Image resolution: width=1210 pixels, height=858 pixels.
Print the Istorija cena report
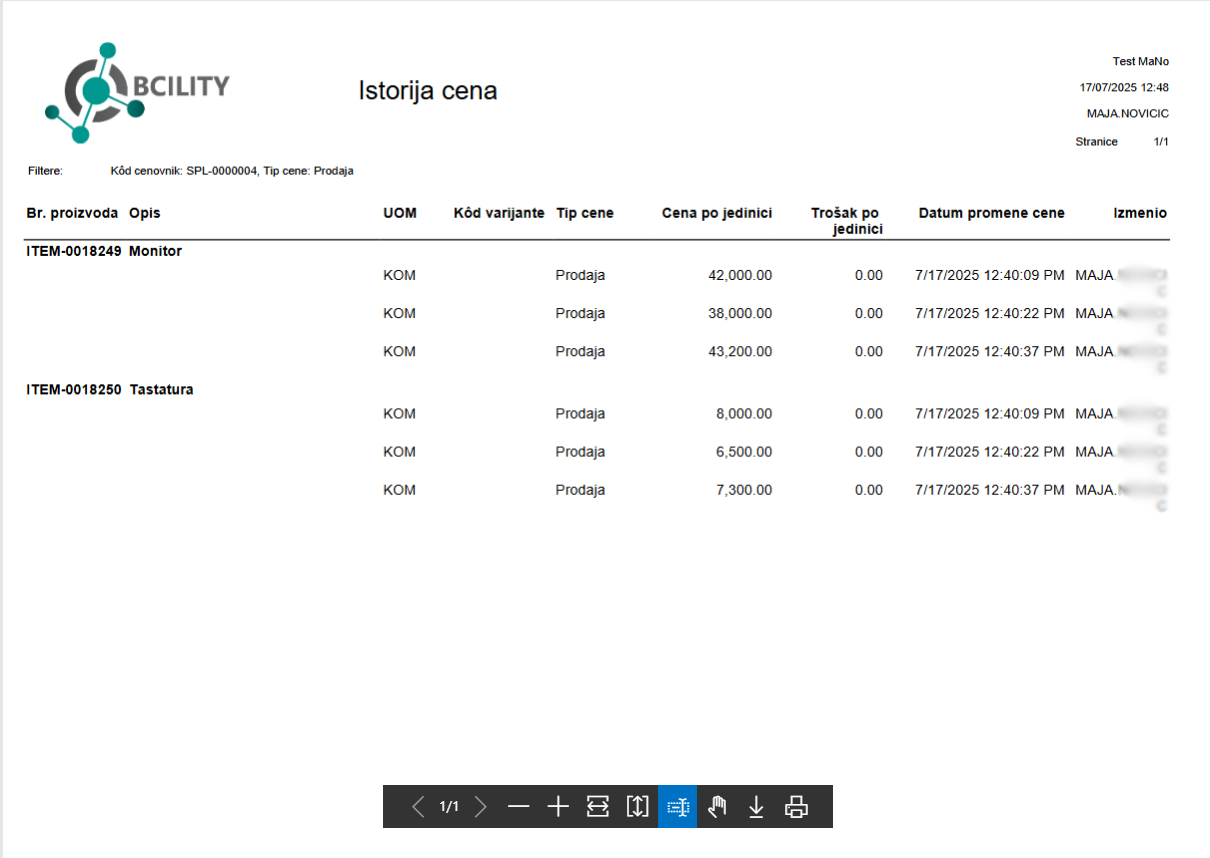click(796, 807)
